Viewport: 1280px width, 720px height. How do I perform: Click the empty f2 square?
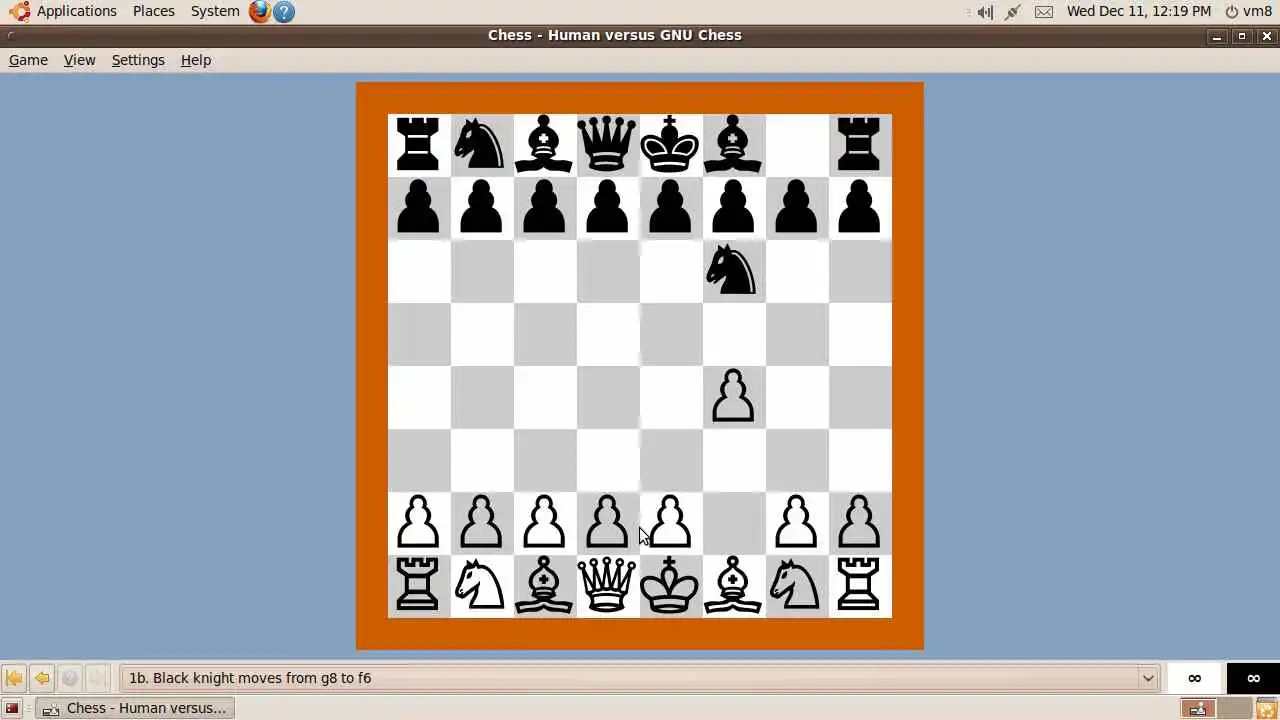point(733,523)
